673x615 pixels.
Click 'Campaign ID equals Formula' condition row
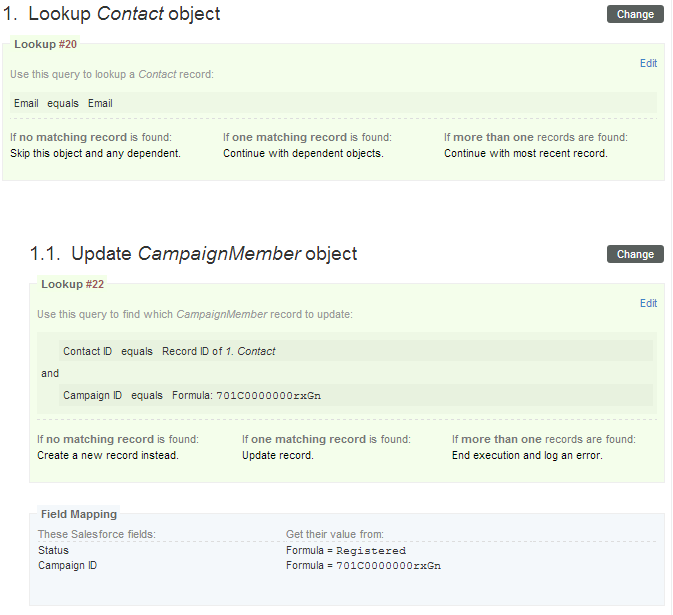[x=356, y=395]
